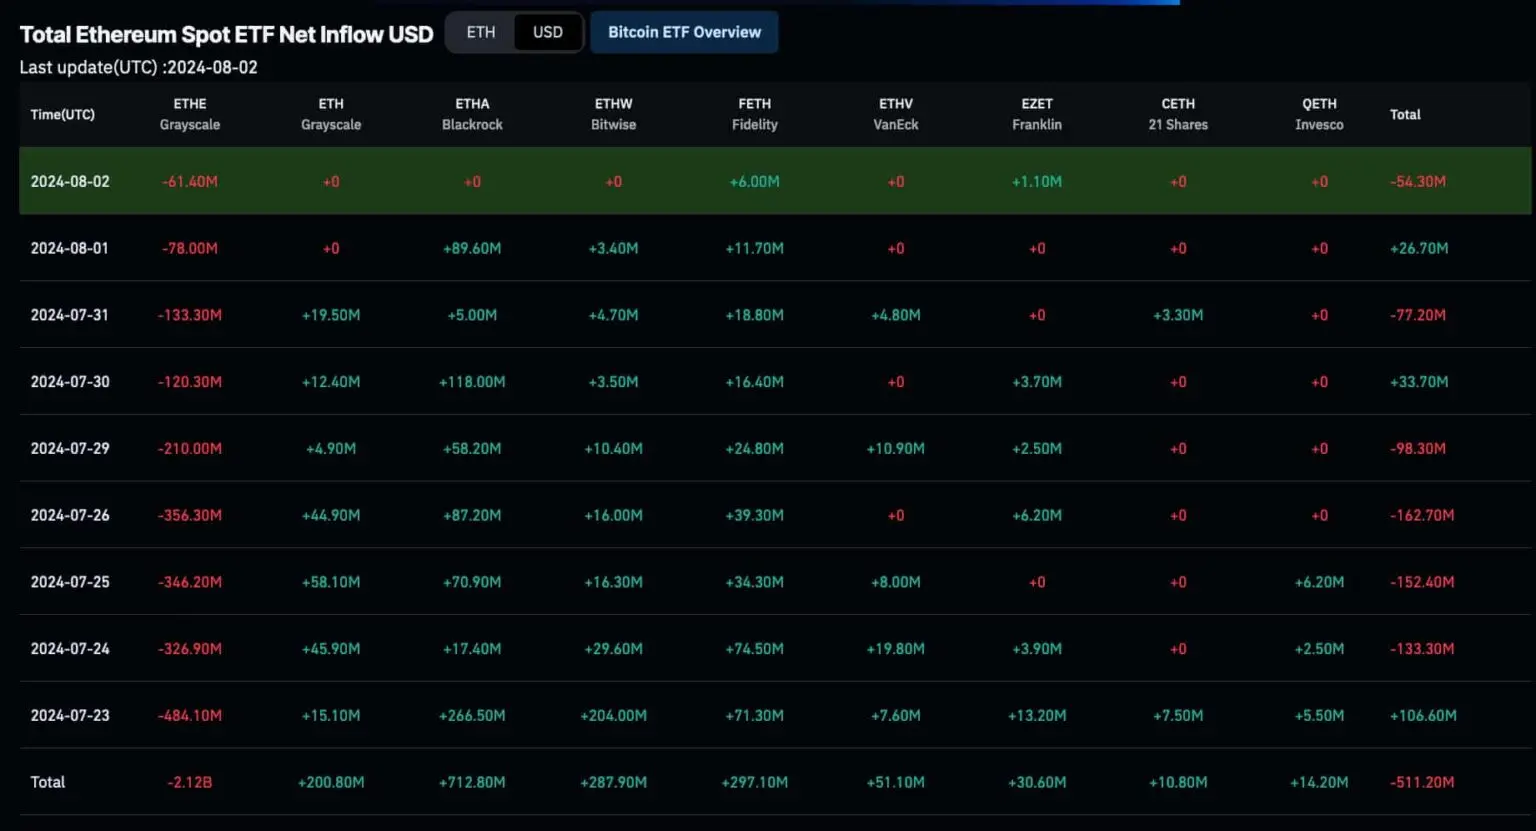Select the 2024-07-30 date cell
The height and width of the screenshot is (831, 1536).
point(70,382)
